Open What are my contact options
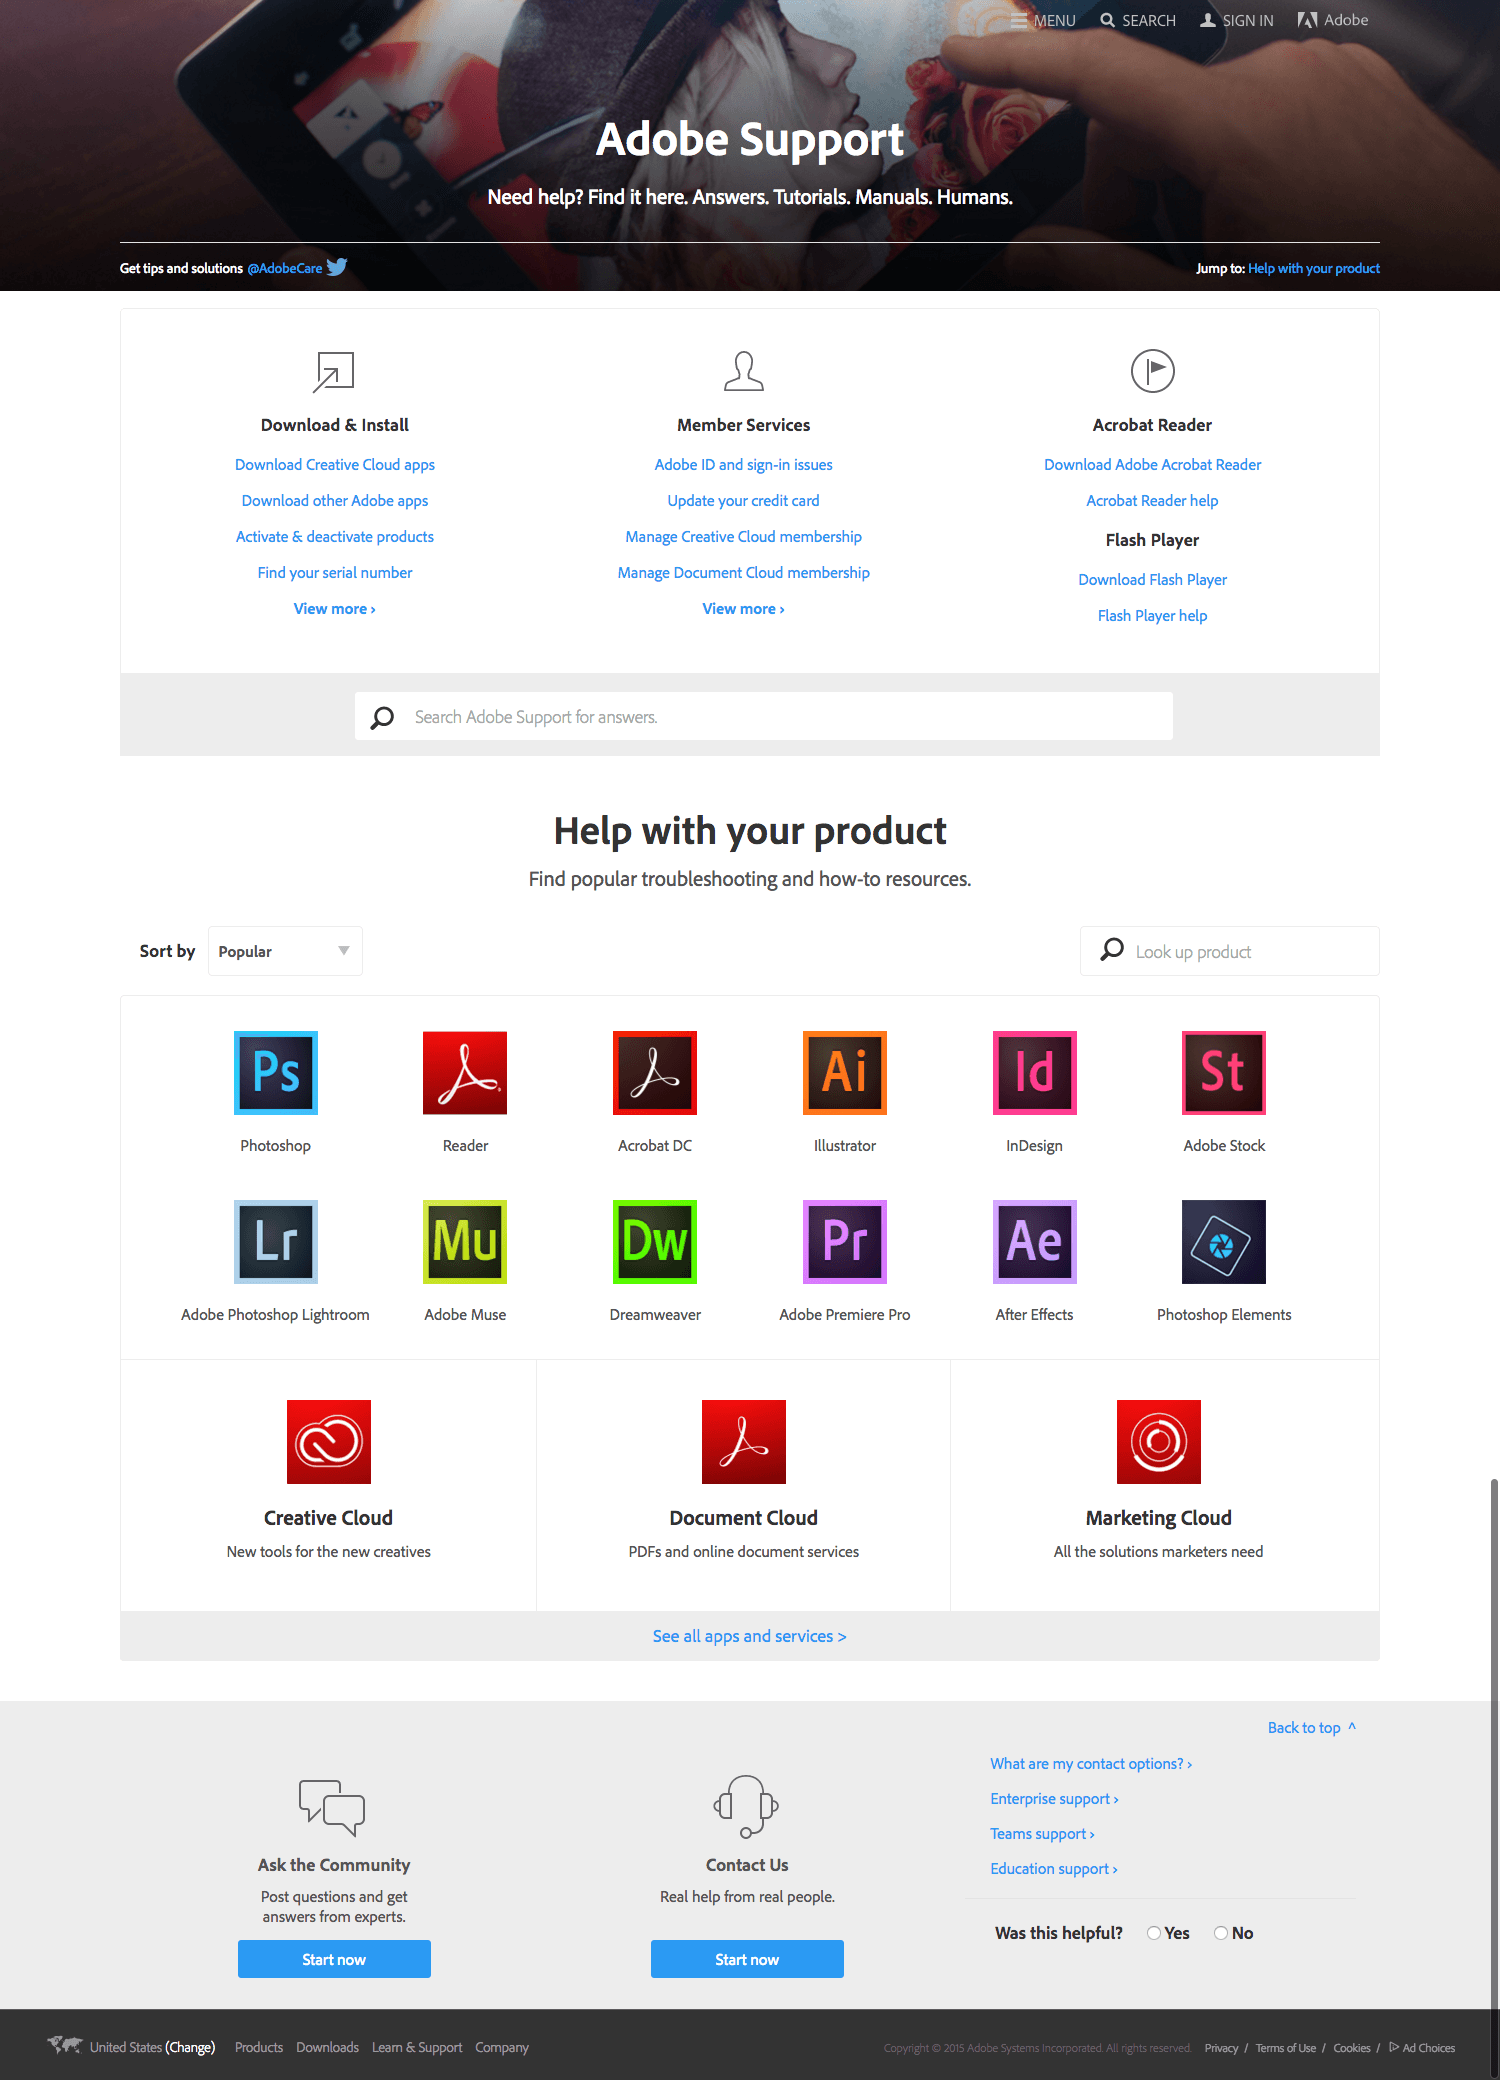This screenshot has height=2080, width=1500. (1091, 1764)
